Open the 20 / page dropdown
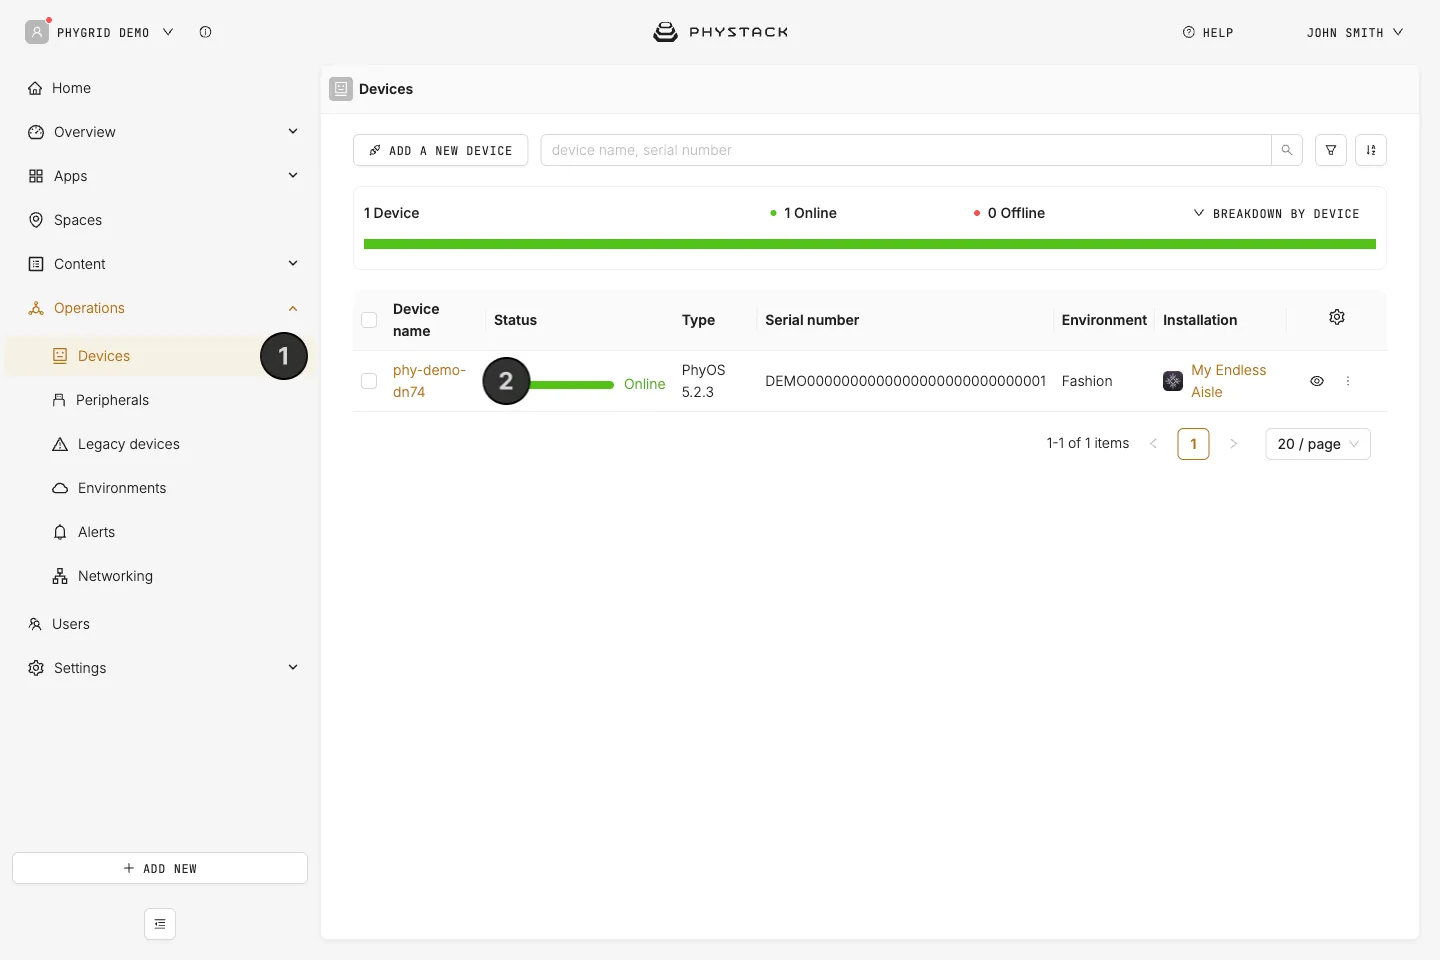This screenshot has height=960, width=1440. tap(1318, 444)
